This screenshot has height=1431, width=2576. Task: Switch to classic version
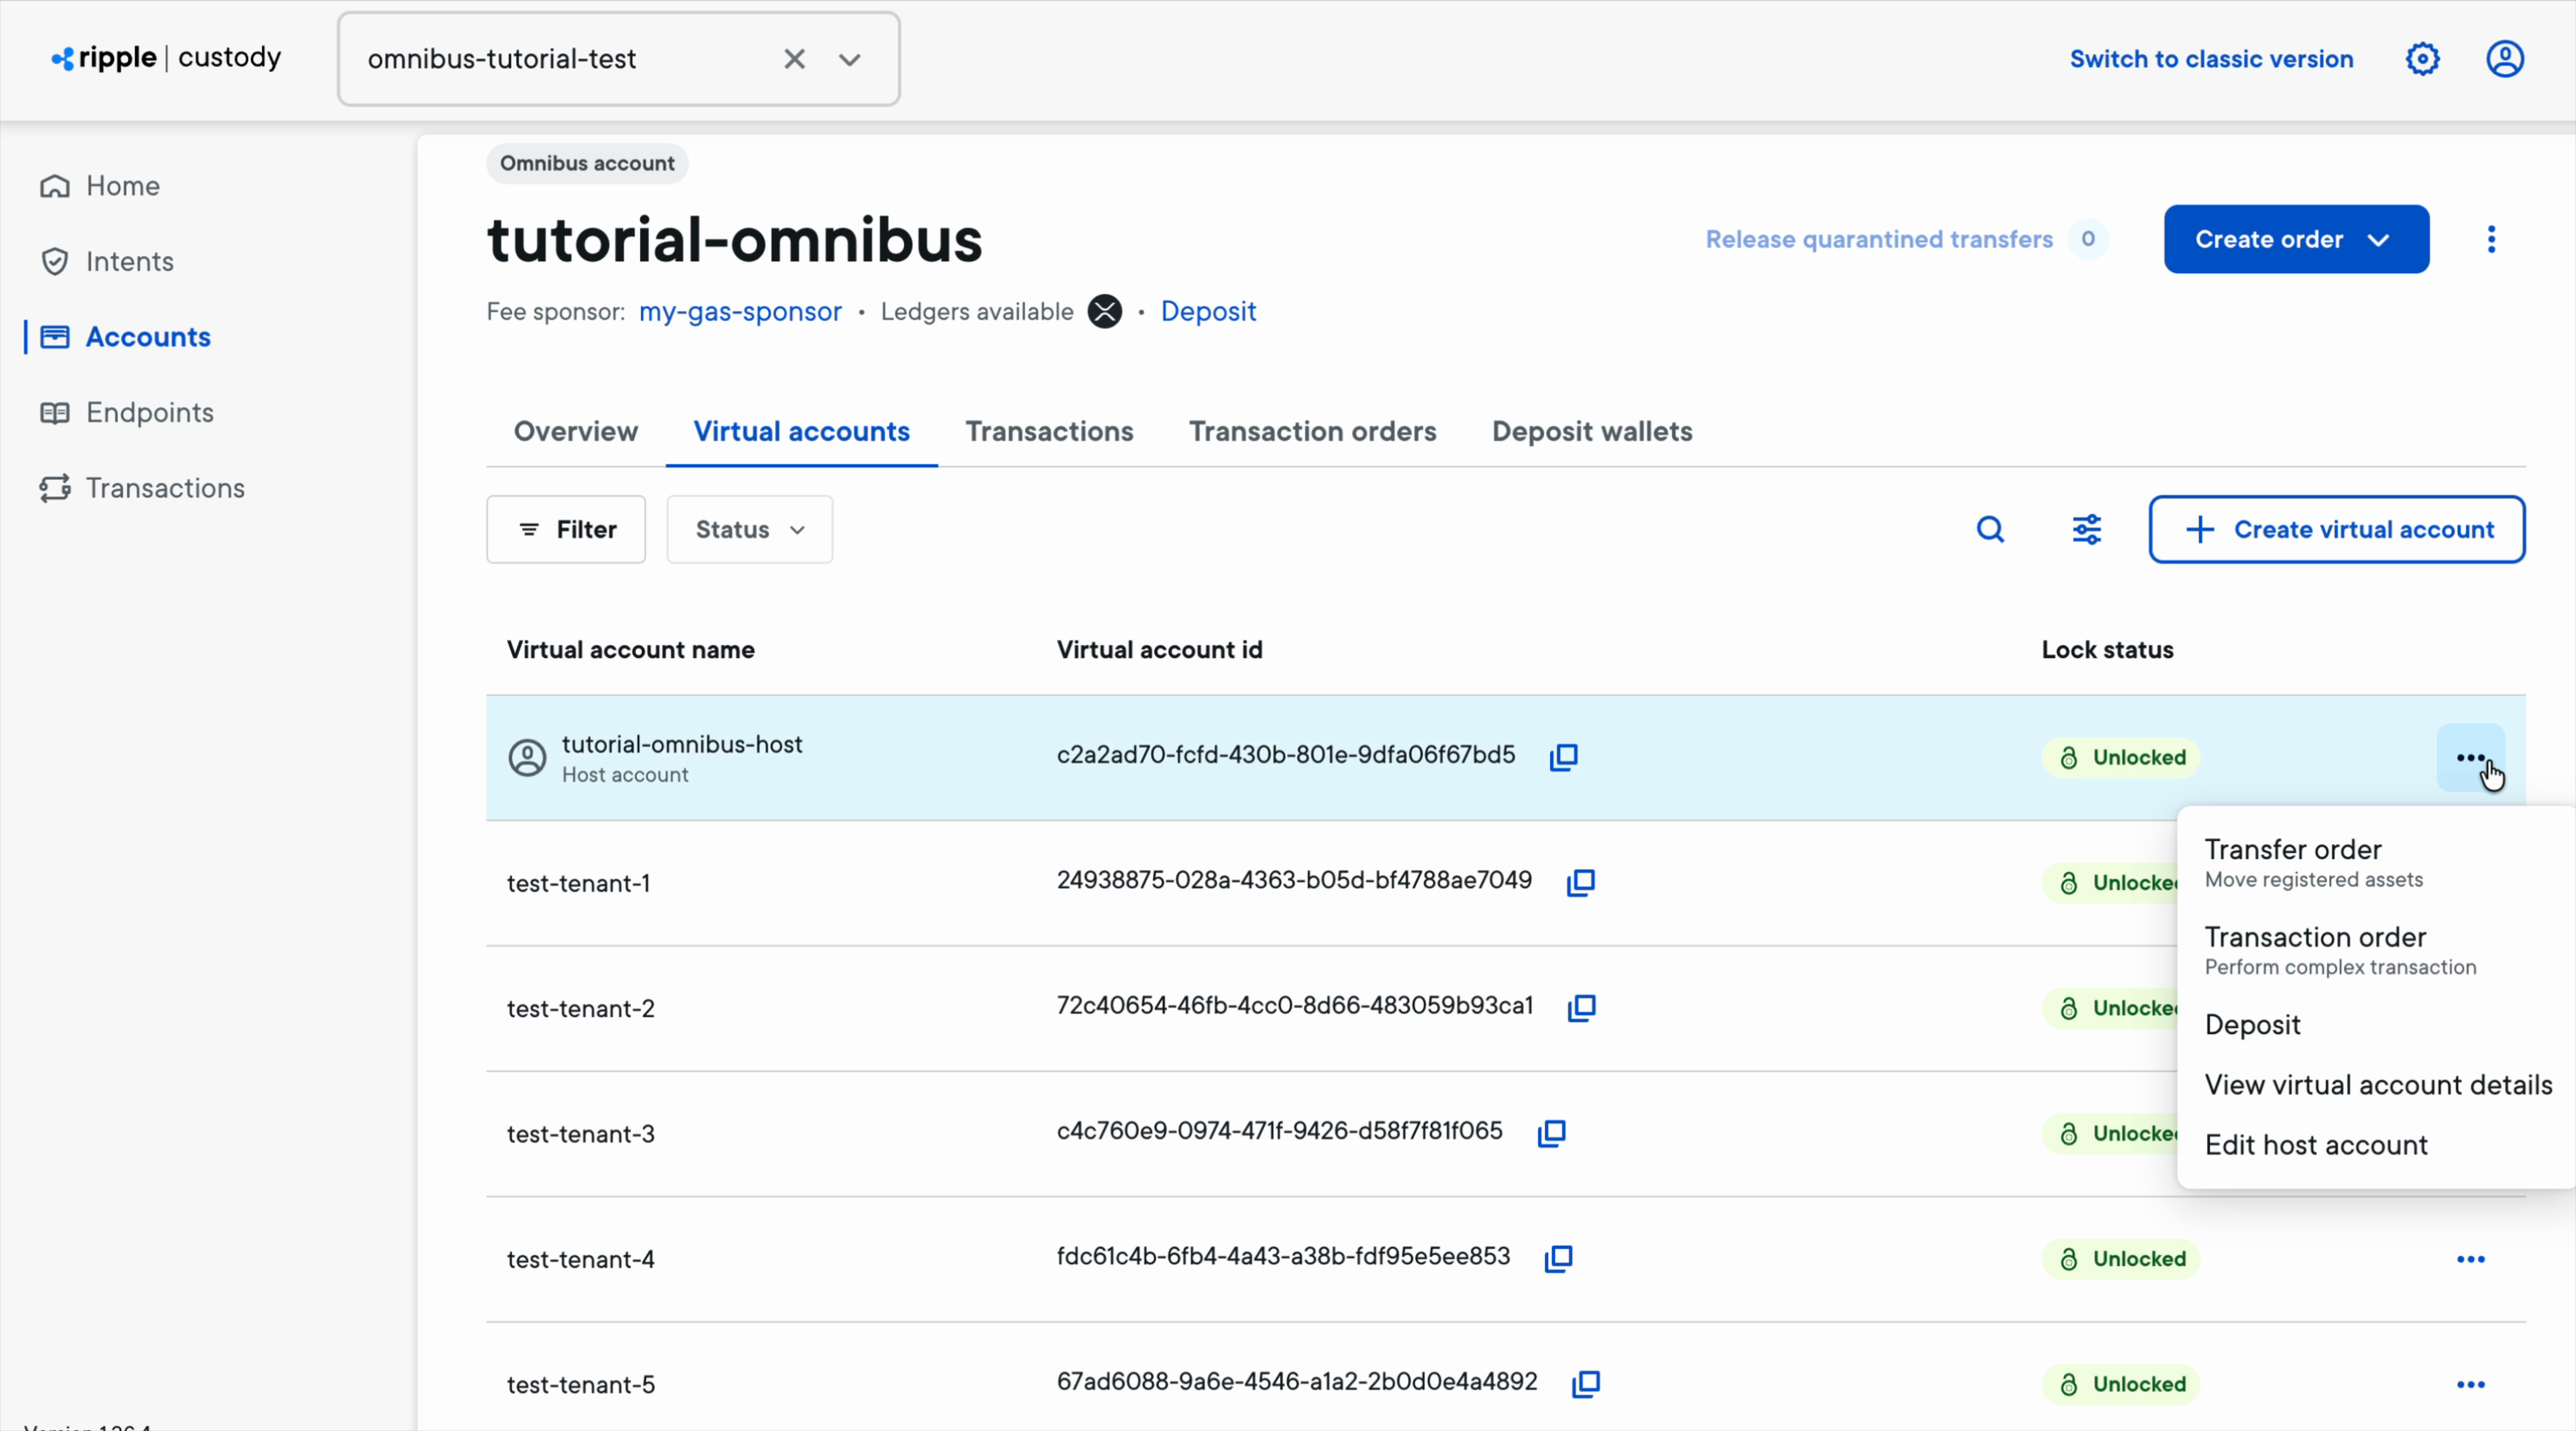click(2211, 59)
